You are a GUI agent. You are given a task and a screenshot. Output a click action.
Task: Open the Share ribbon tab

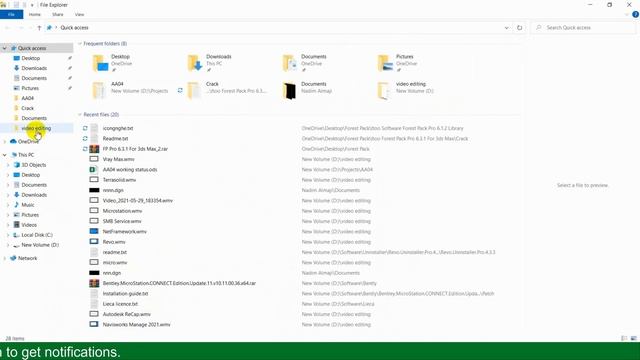[58, 14]
